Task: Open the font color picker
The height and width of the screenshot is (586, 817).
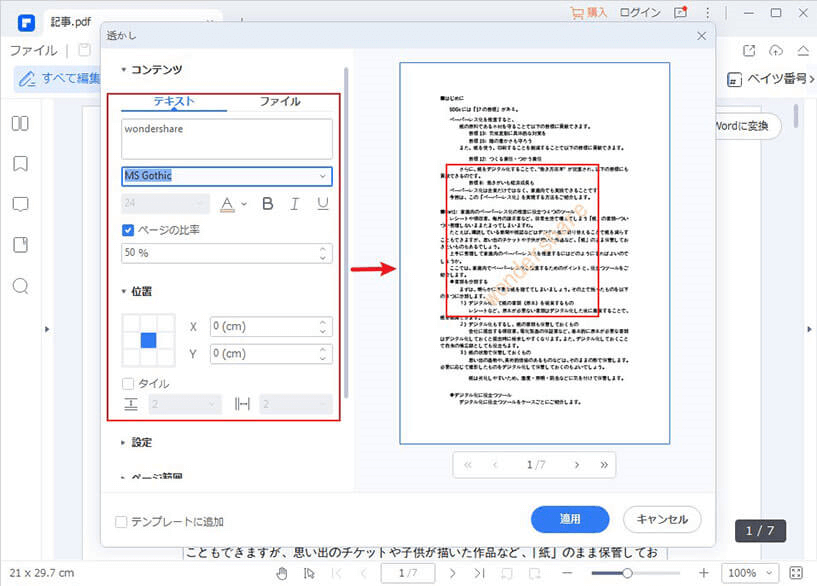Action: (x=231, y=204)
